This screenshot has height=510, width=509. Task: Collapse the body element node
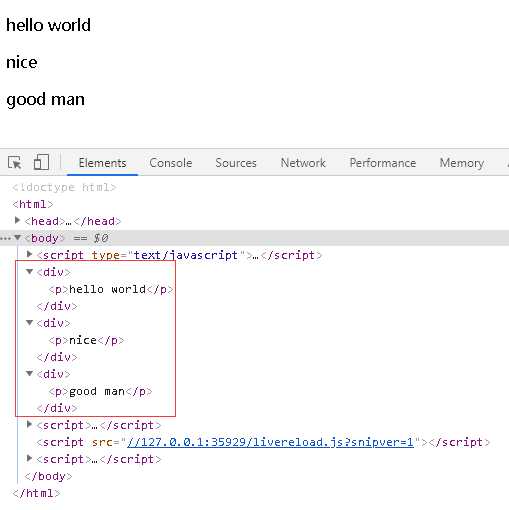pyautogui.click(x=17, y=238)
